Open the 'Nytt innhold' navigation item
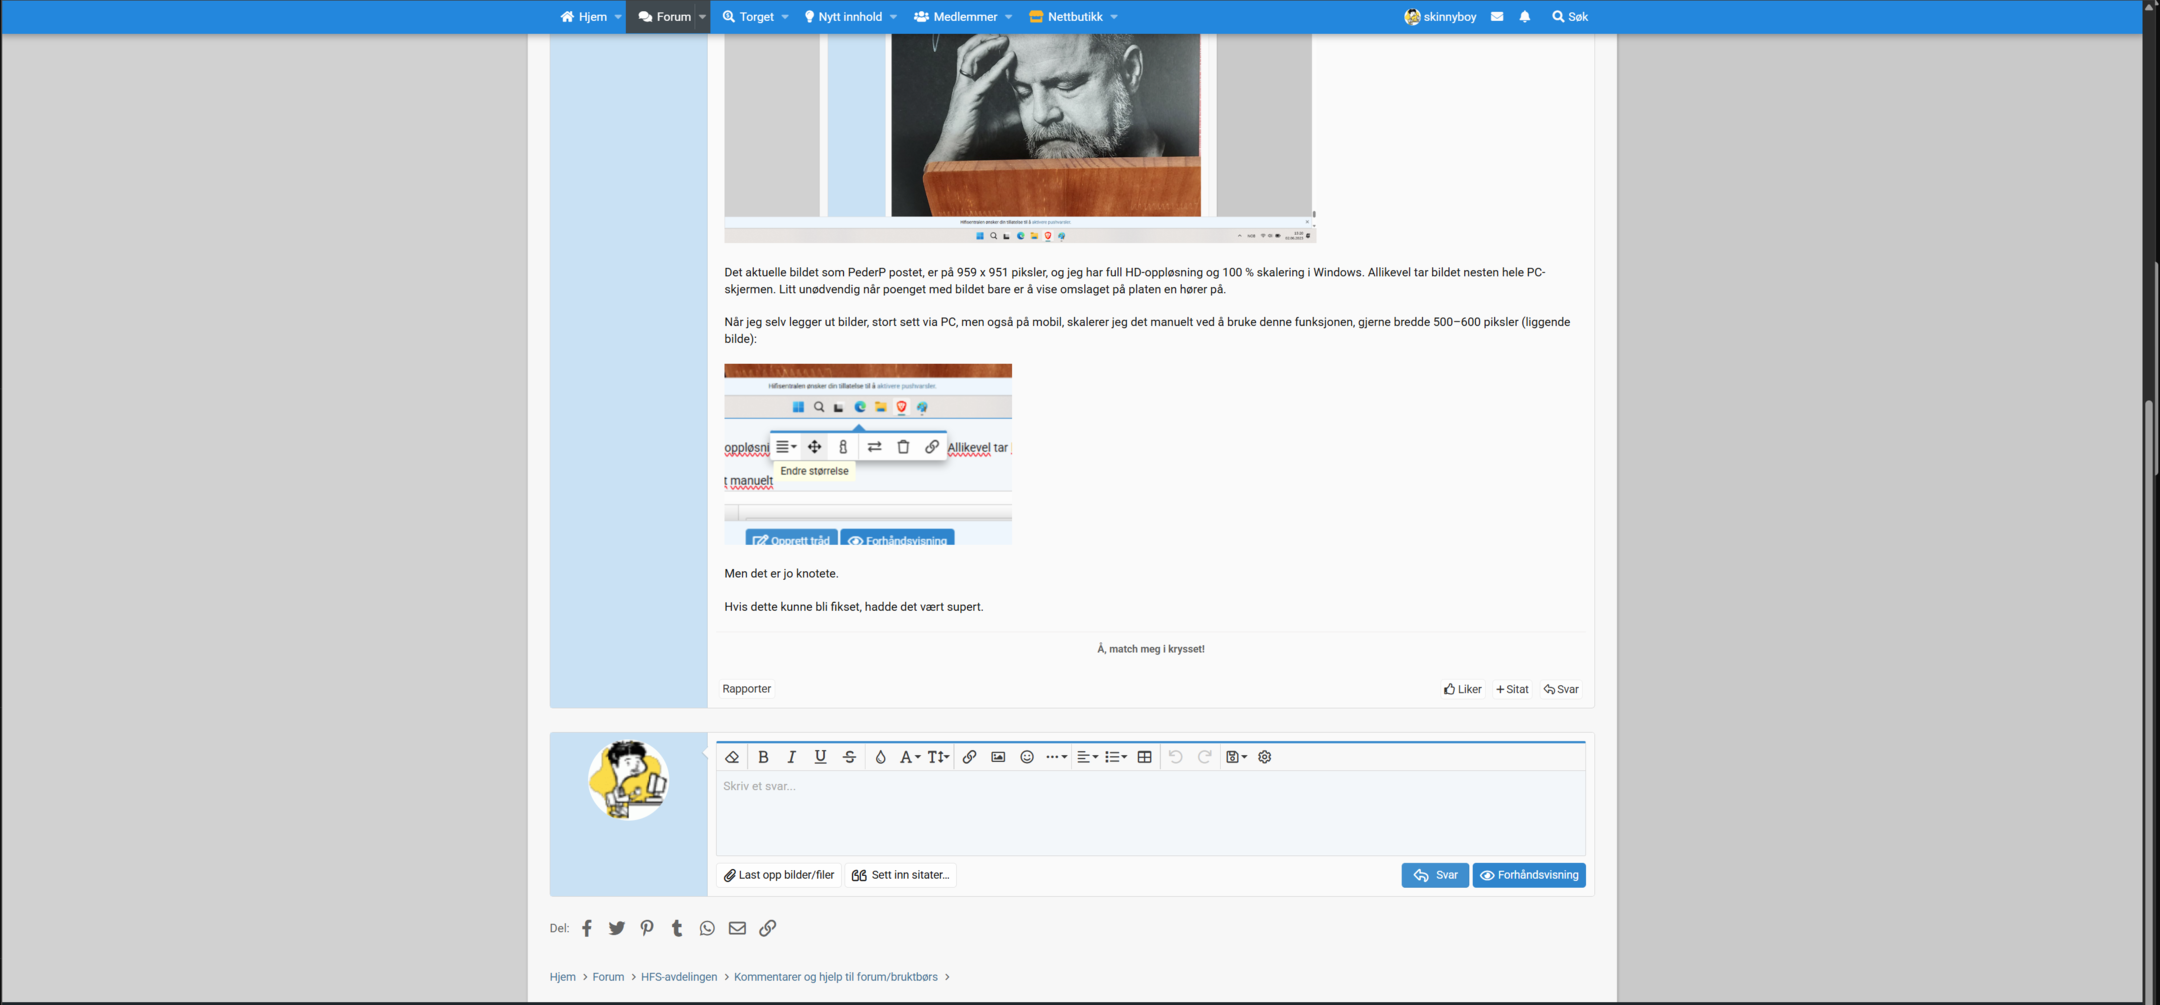Screen dimensions: 2160x1005 pos(843,17)
